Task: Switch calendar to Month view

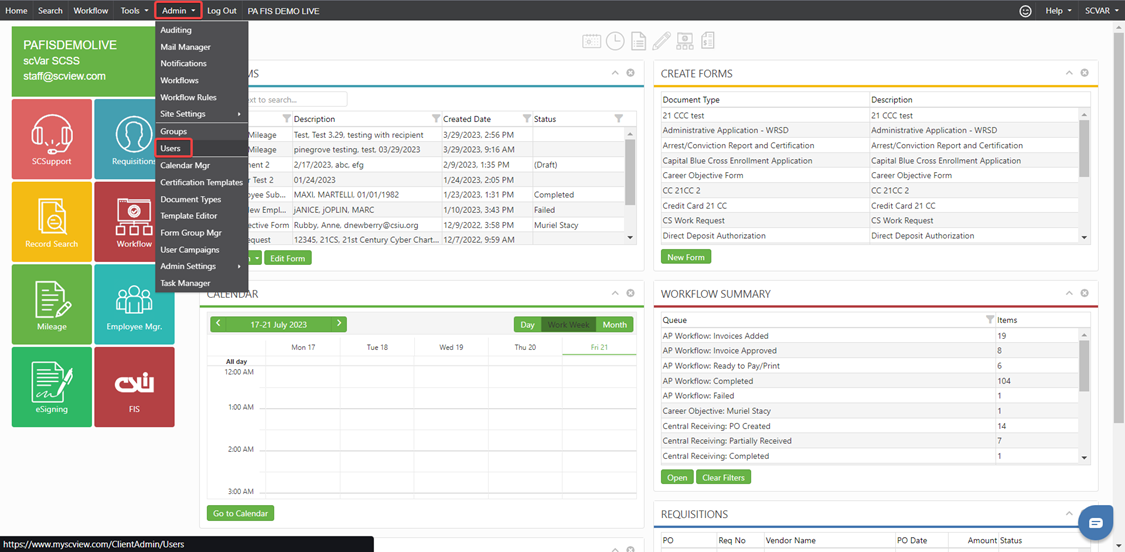Action: click(614, 325)
